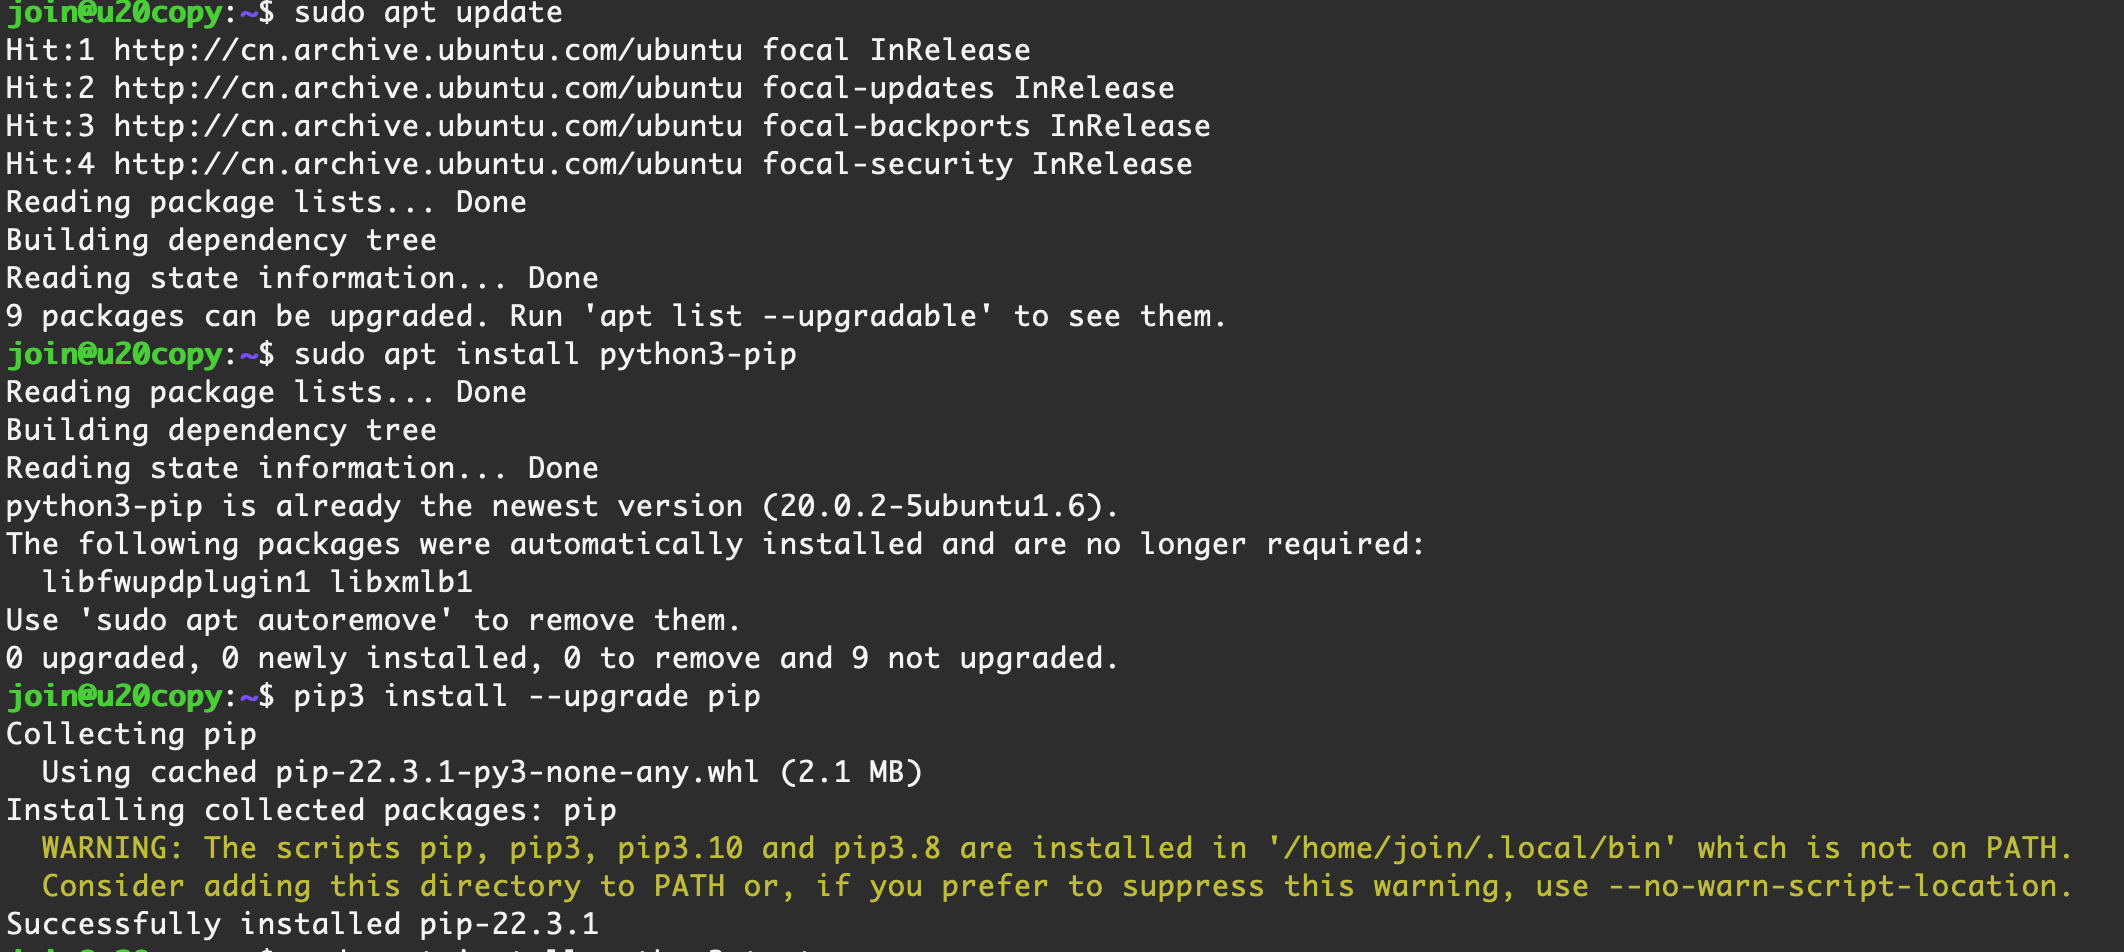This screenshot has width=2124, height=952.
Task: Click the yellow "WARNING:" word
Action: 112,848
